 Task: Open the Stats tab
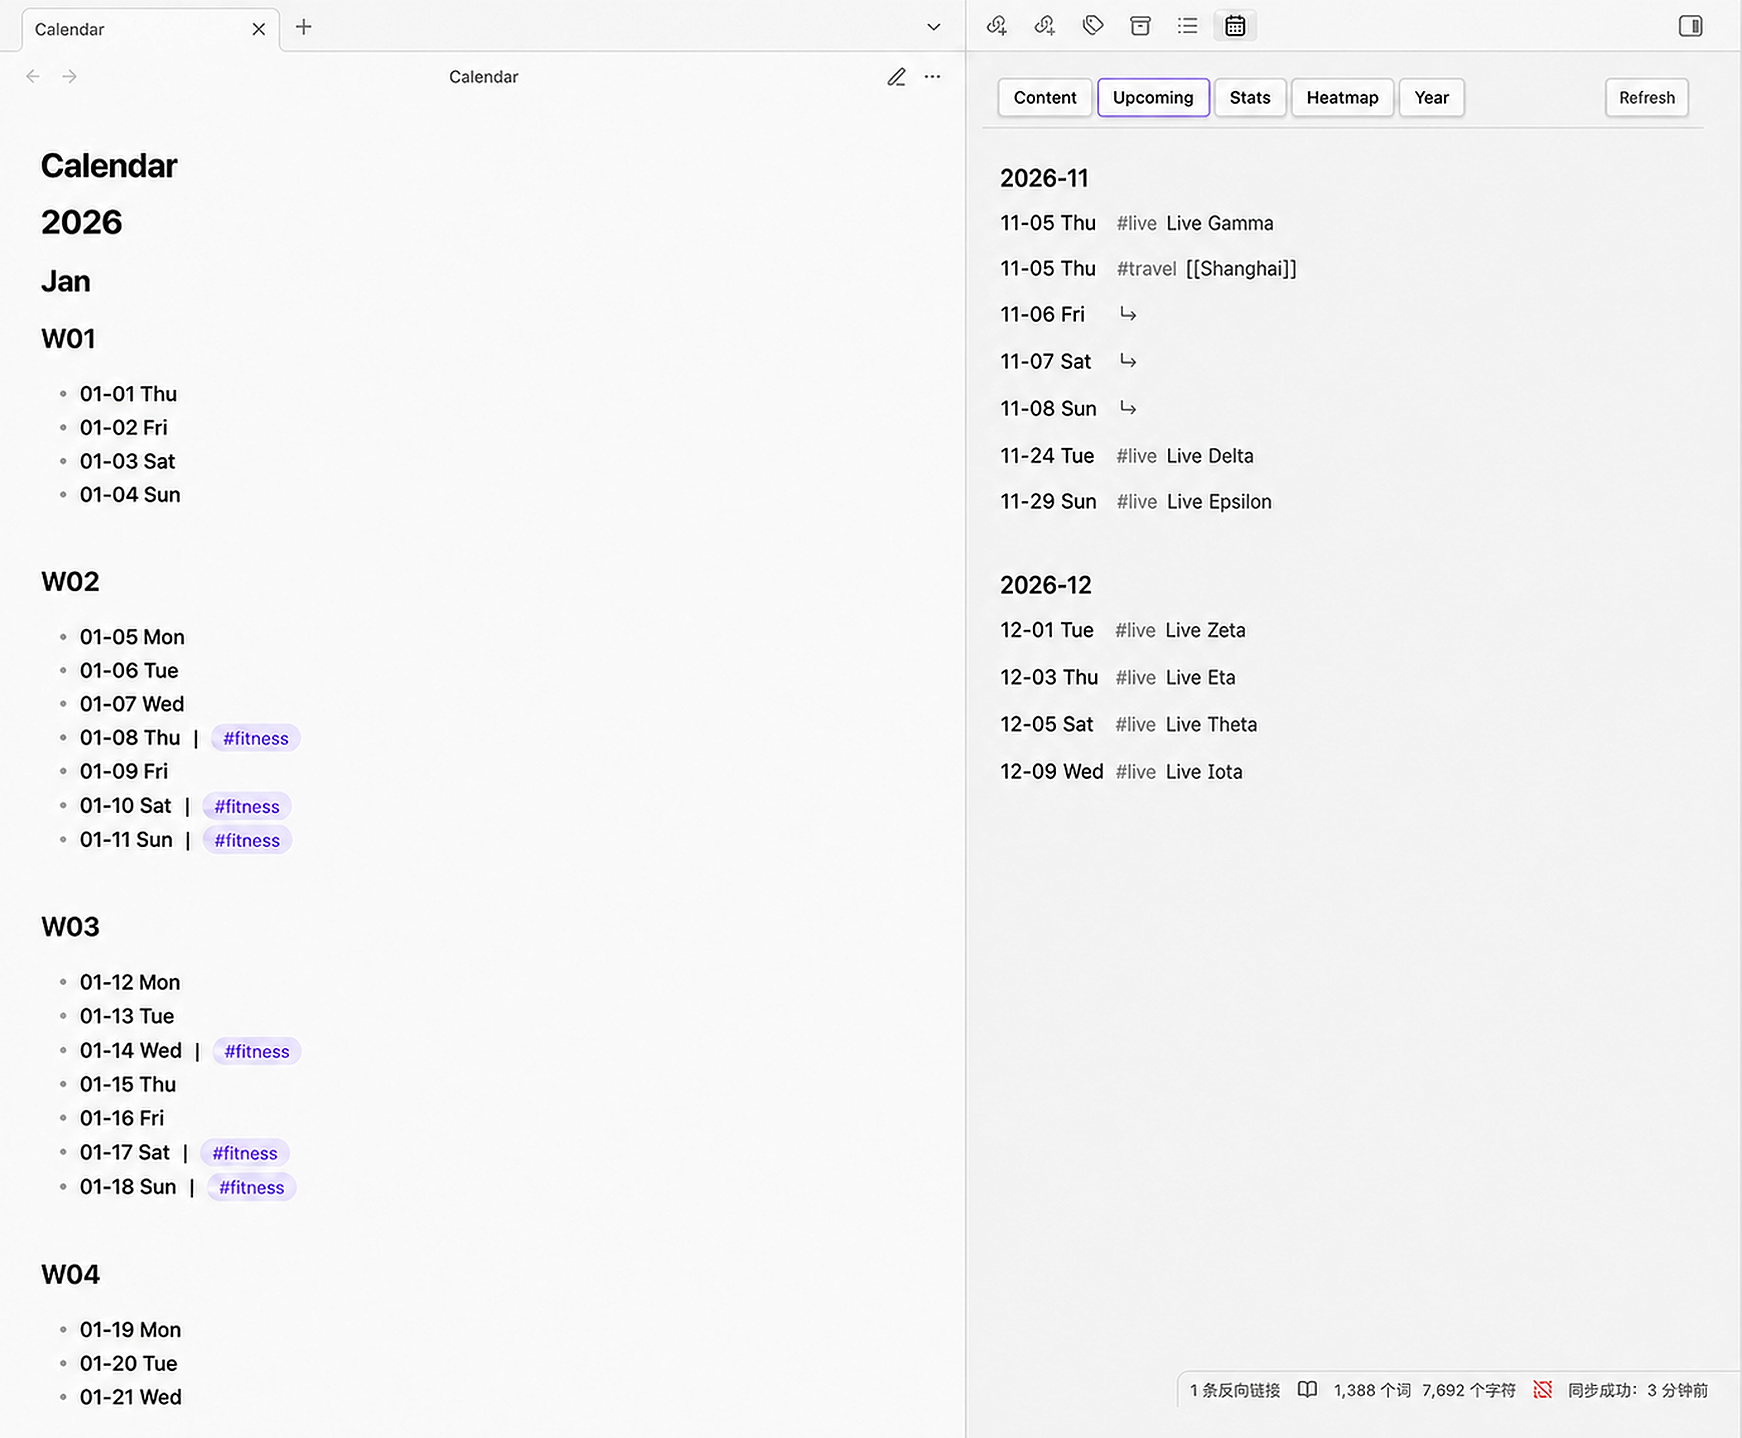(x=1250, y=97)
